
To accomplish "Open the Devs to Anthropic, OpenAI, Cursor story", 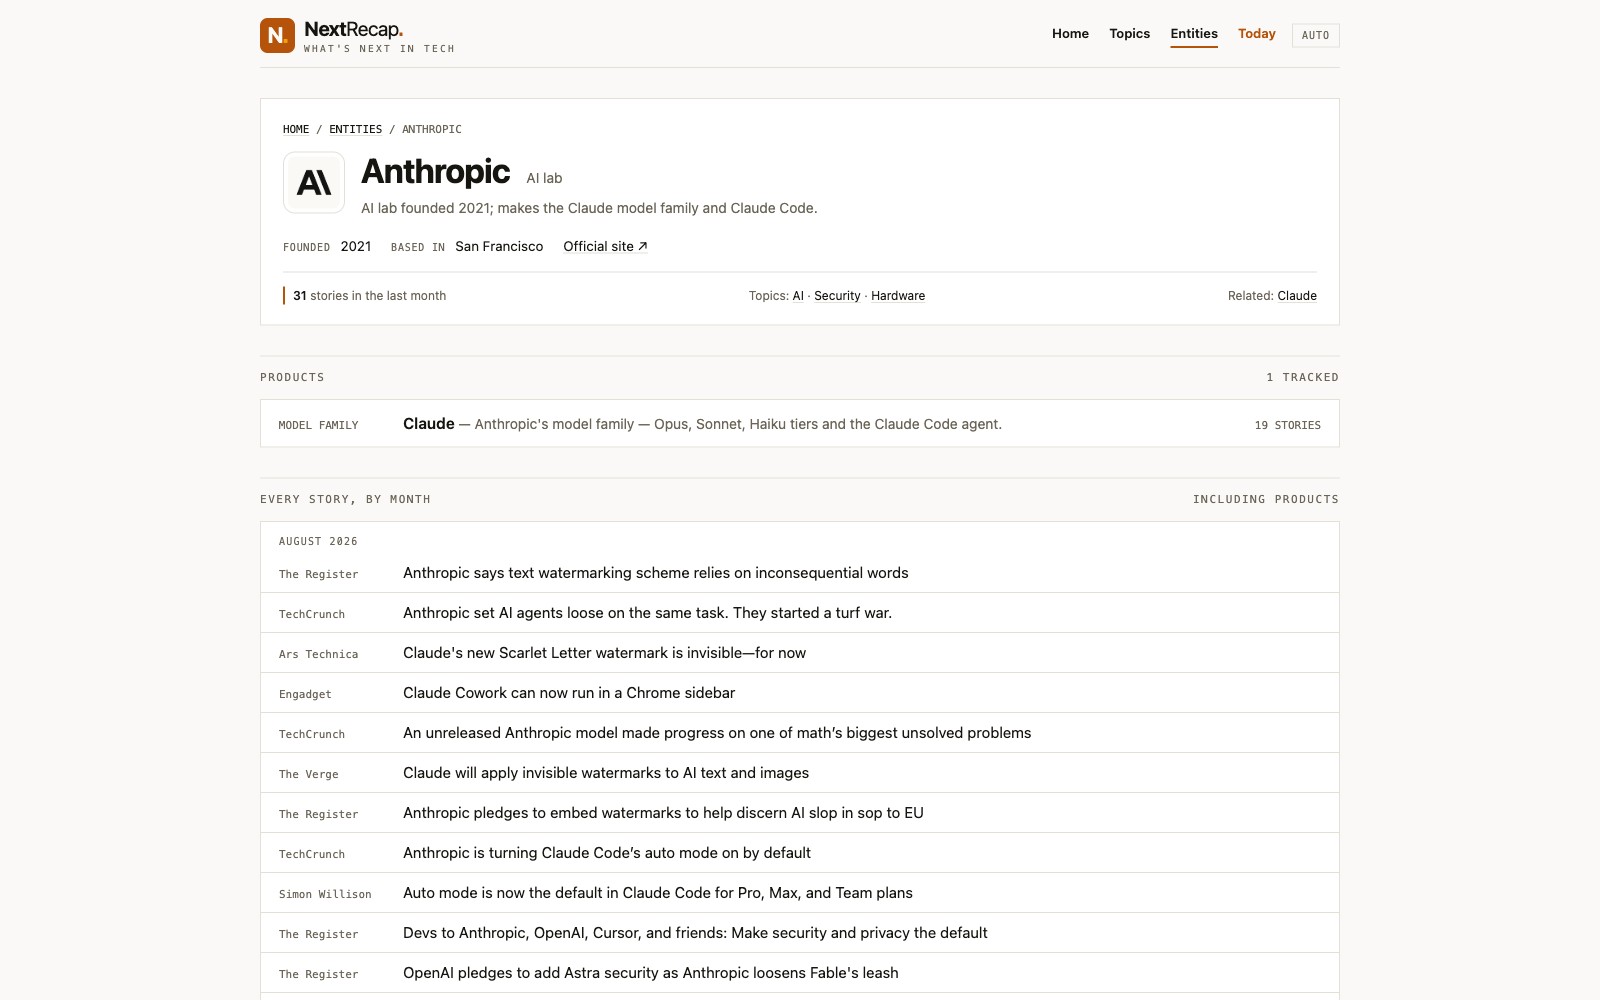I will [x=695, y=933].
